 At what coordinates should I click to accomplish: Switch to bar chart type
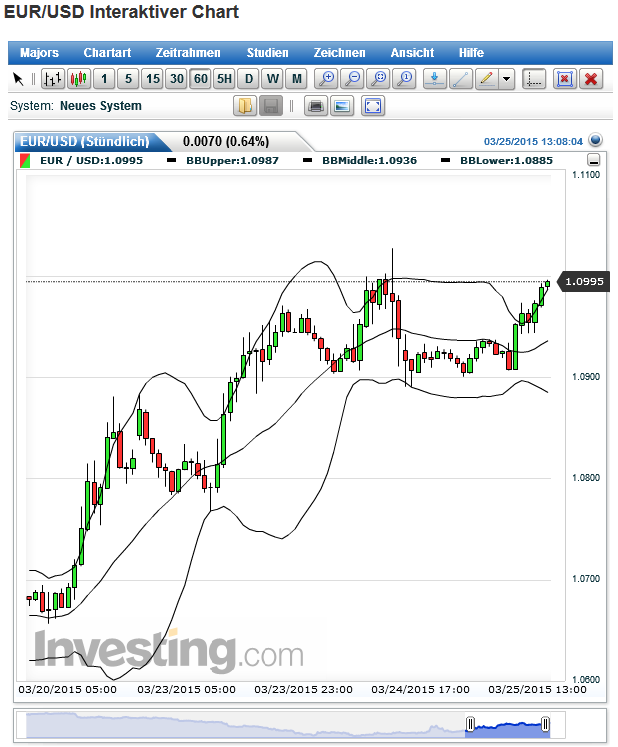point(53,79)
